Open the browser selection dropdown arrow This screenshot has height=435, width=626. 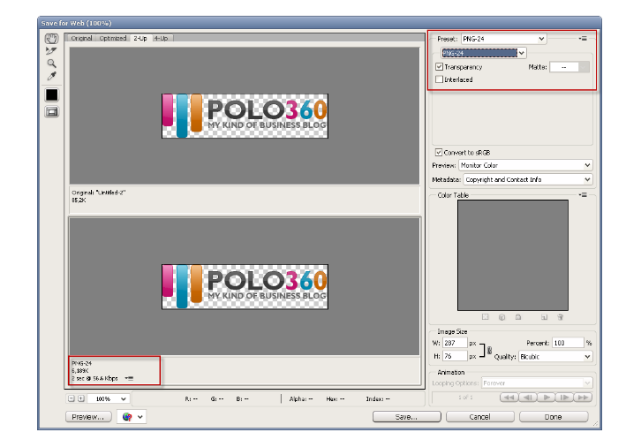click(x=140, y=417)
